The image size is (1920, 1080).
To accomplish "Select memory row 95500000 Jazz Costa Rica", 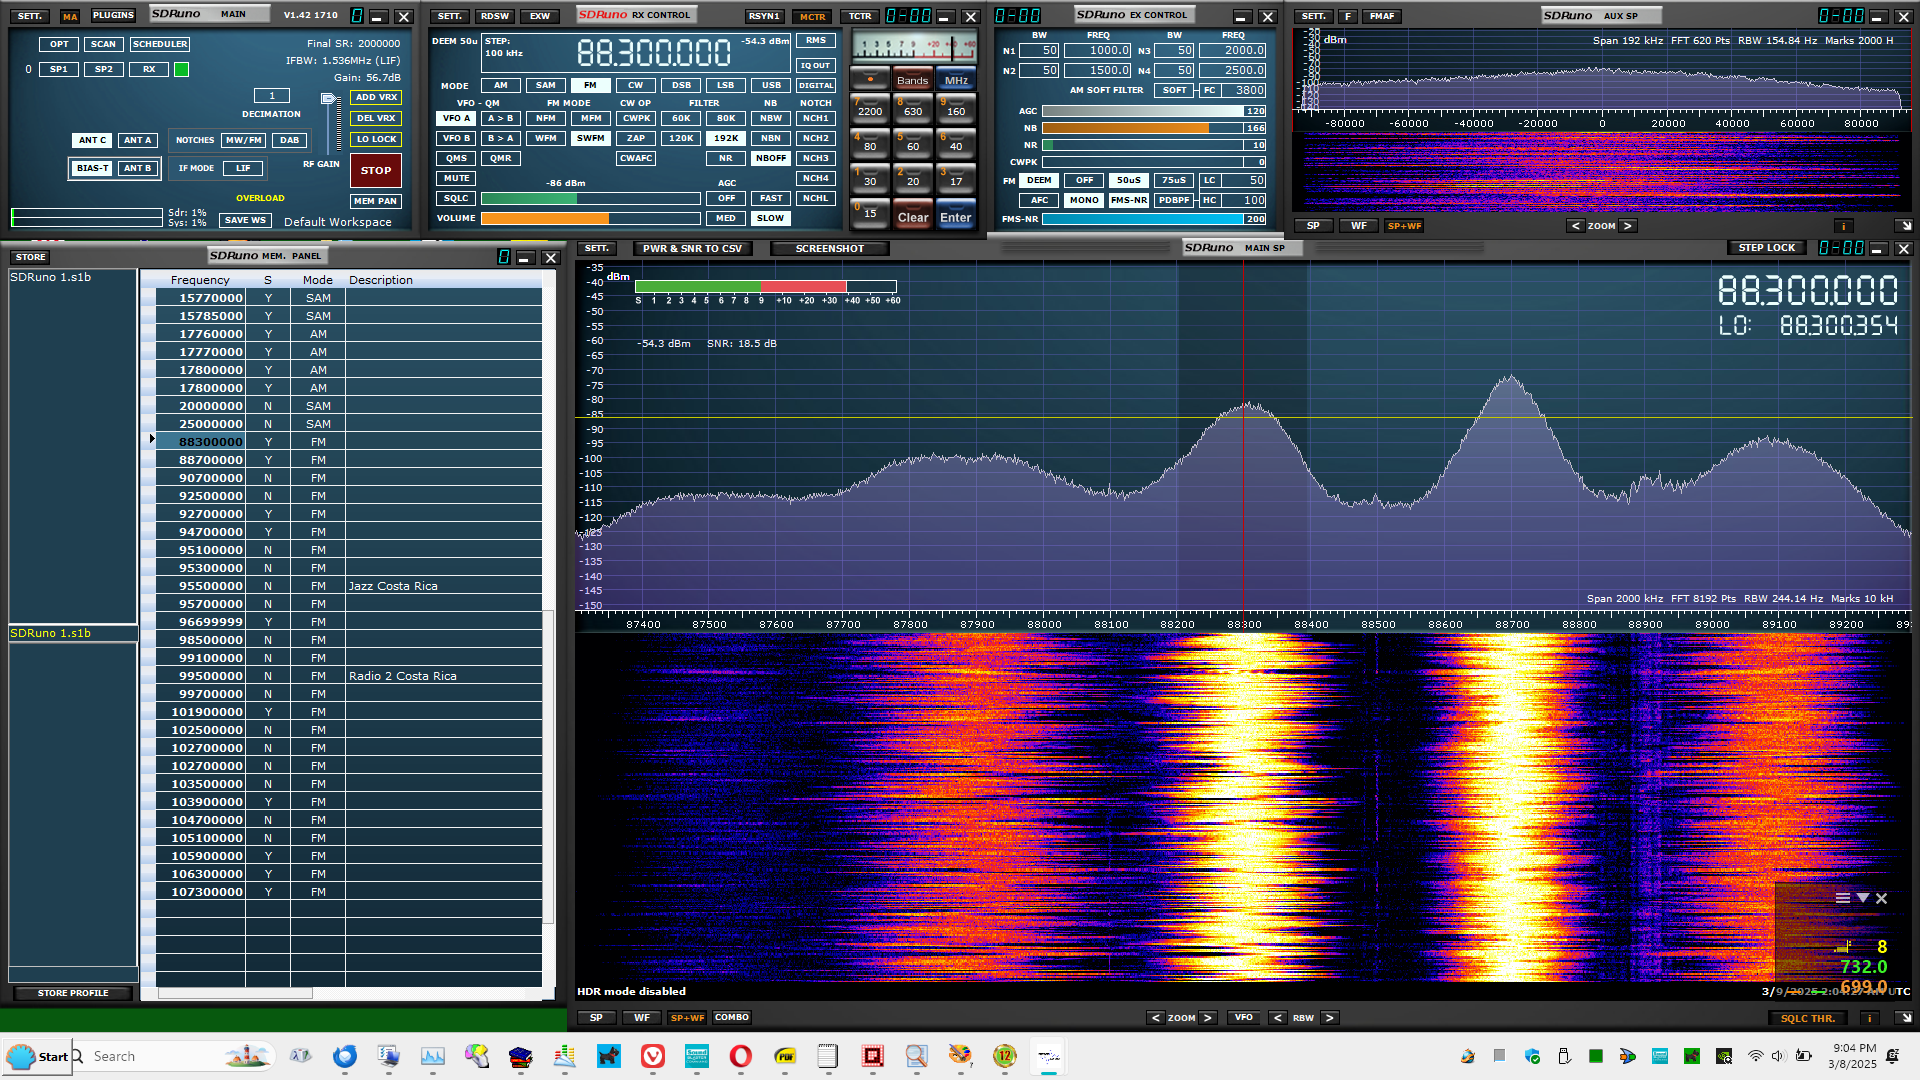I will [x=349, y=586].
